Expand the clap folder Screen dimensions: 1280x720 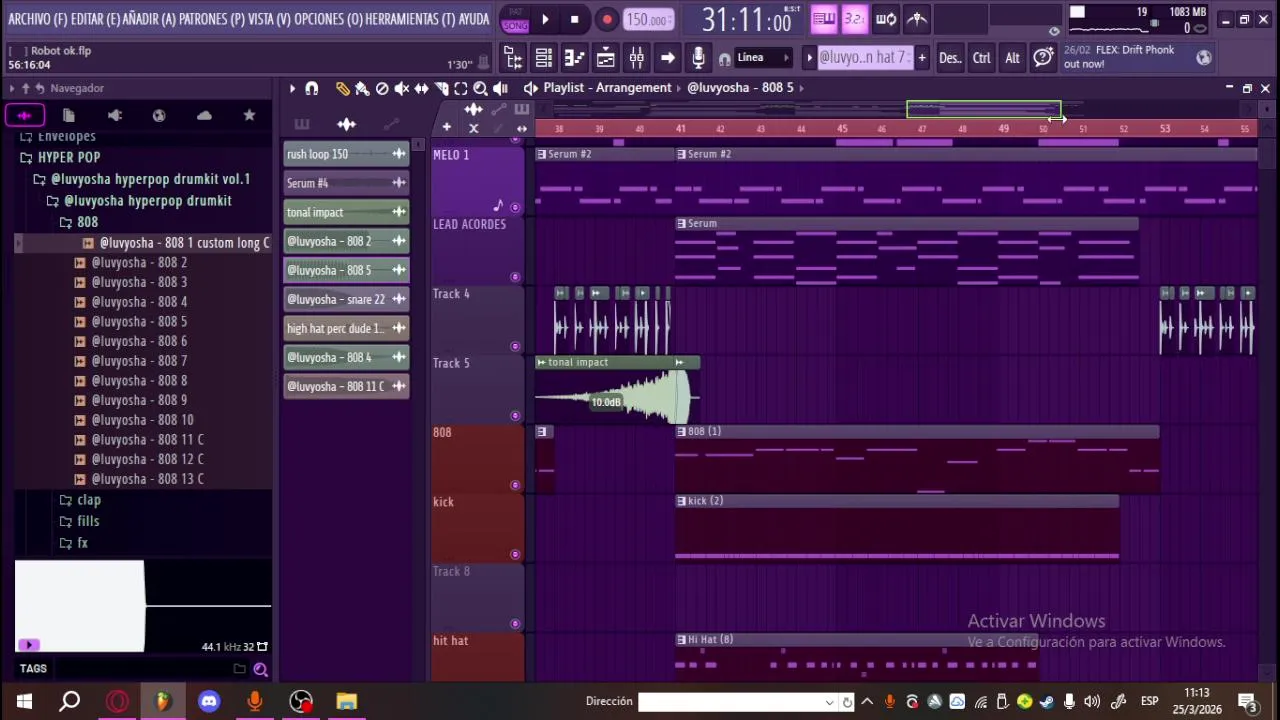pos(80,500)
